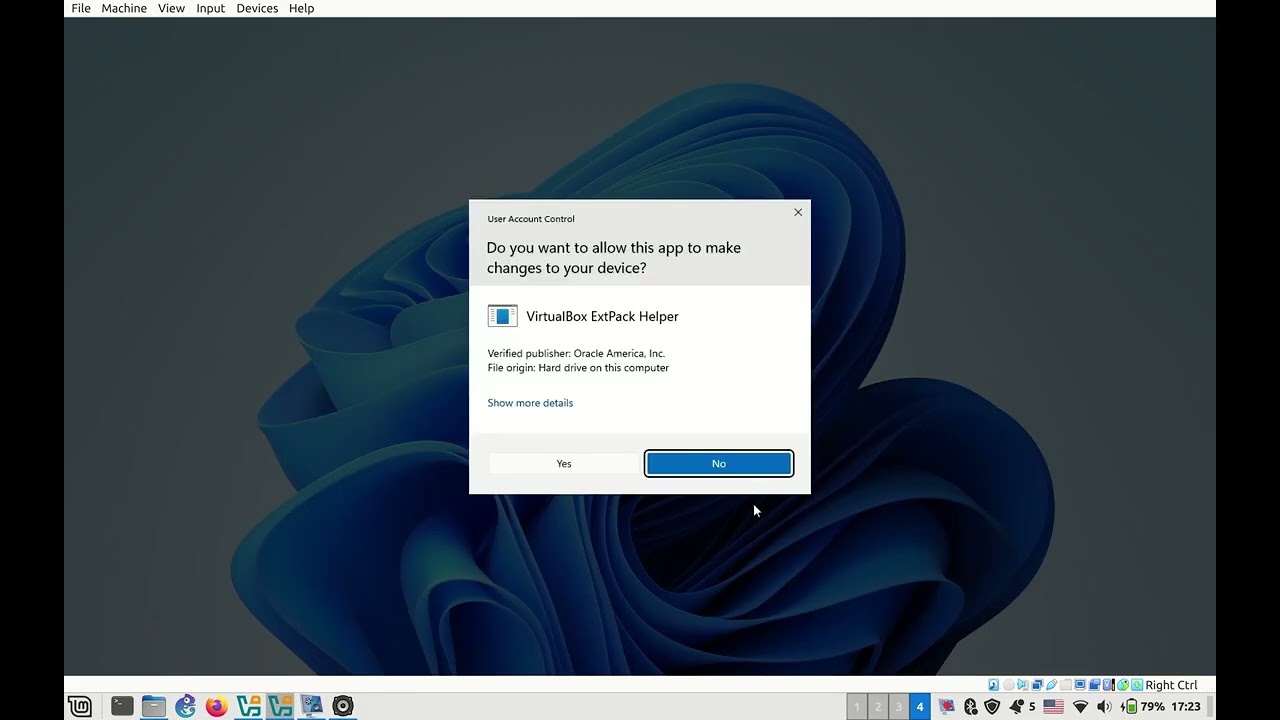Click the shared folders status icon
The width and height of the screenshot is (1280, 720).
1066,685
